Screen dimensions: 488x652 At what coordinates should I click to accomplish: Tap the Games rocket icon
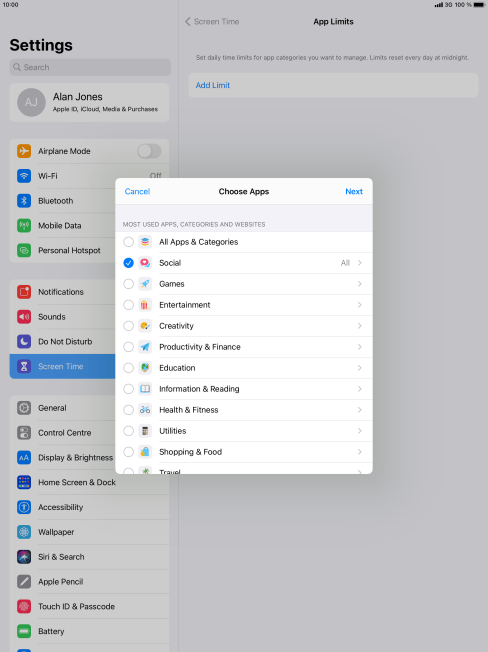pos(145,284)
